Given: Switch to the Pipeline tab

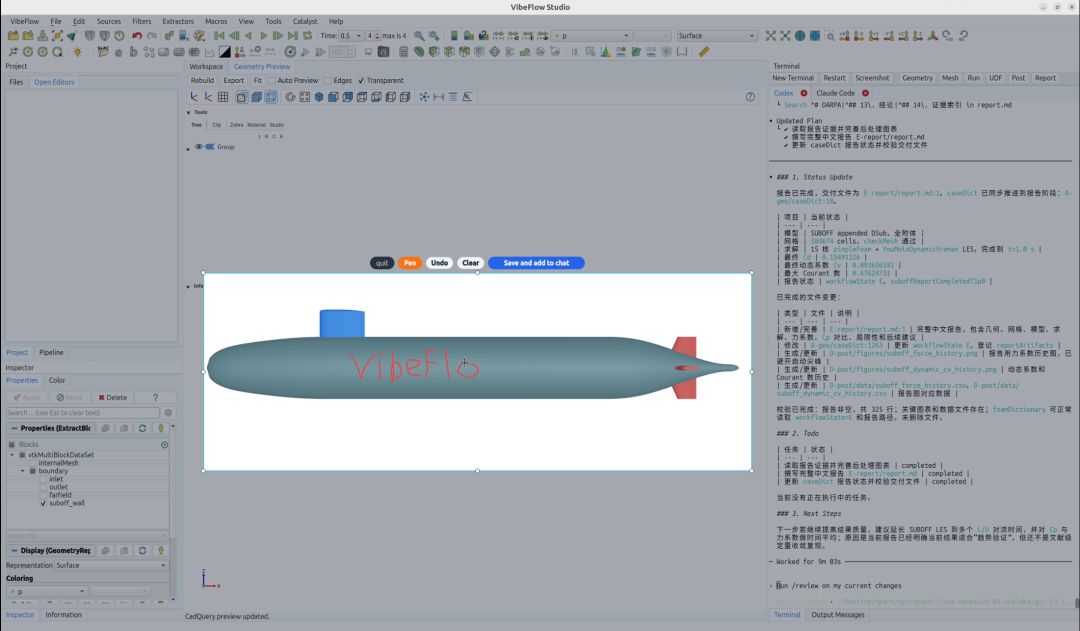Looking at the screenshot, I should [x=51, y=353].
